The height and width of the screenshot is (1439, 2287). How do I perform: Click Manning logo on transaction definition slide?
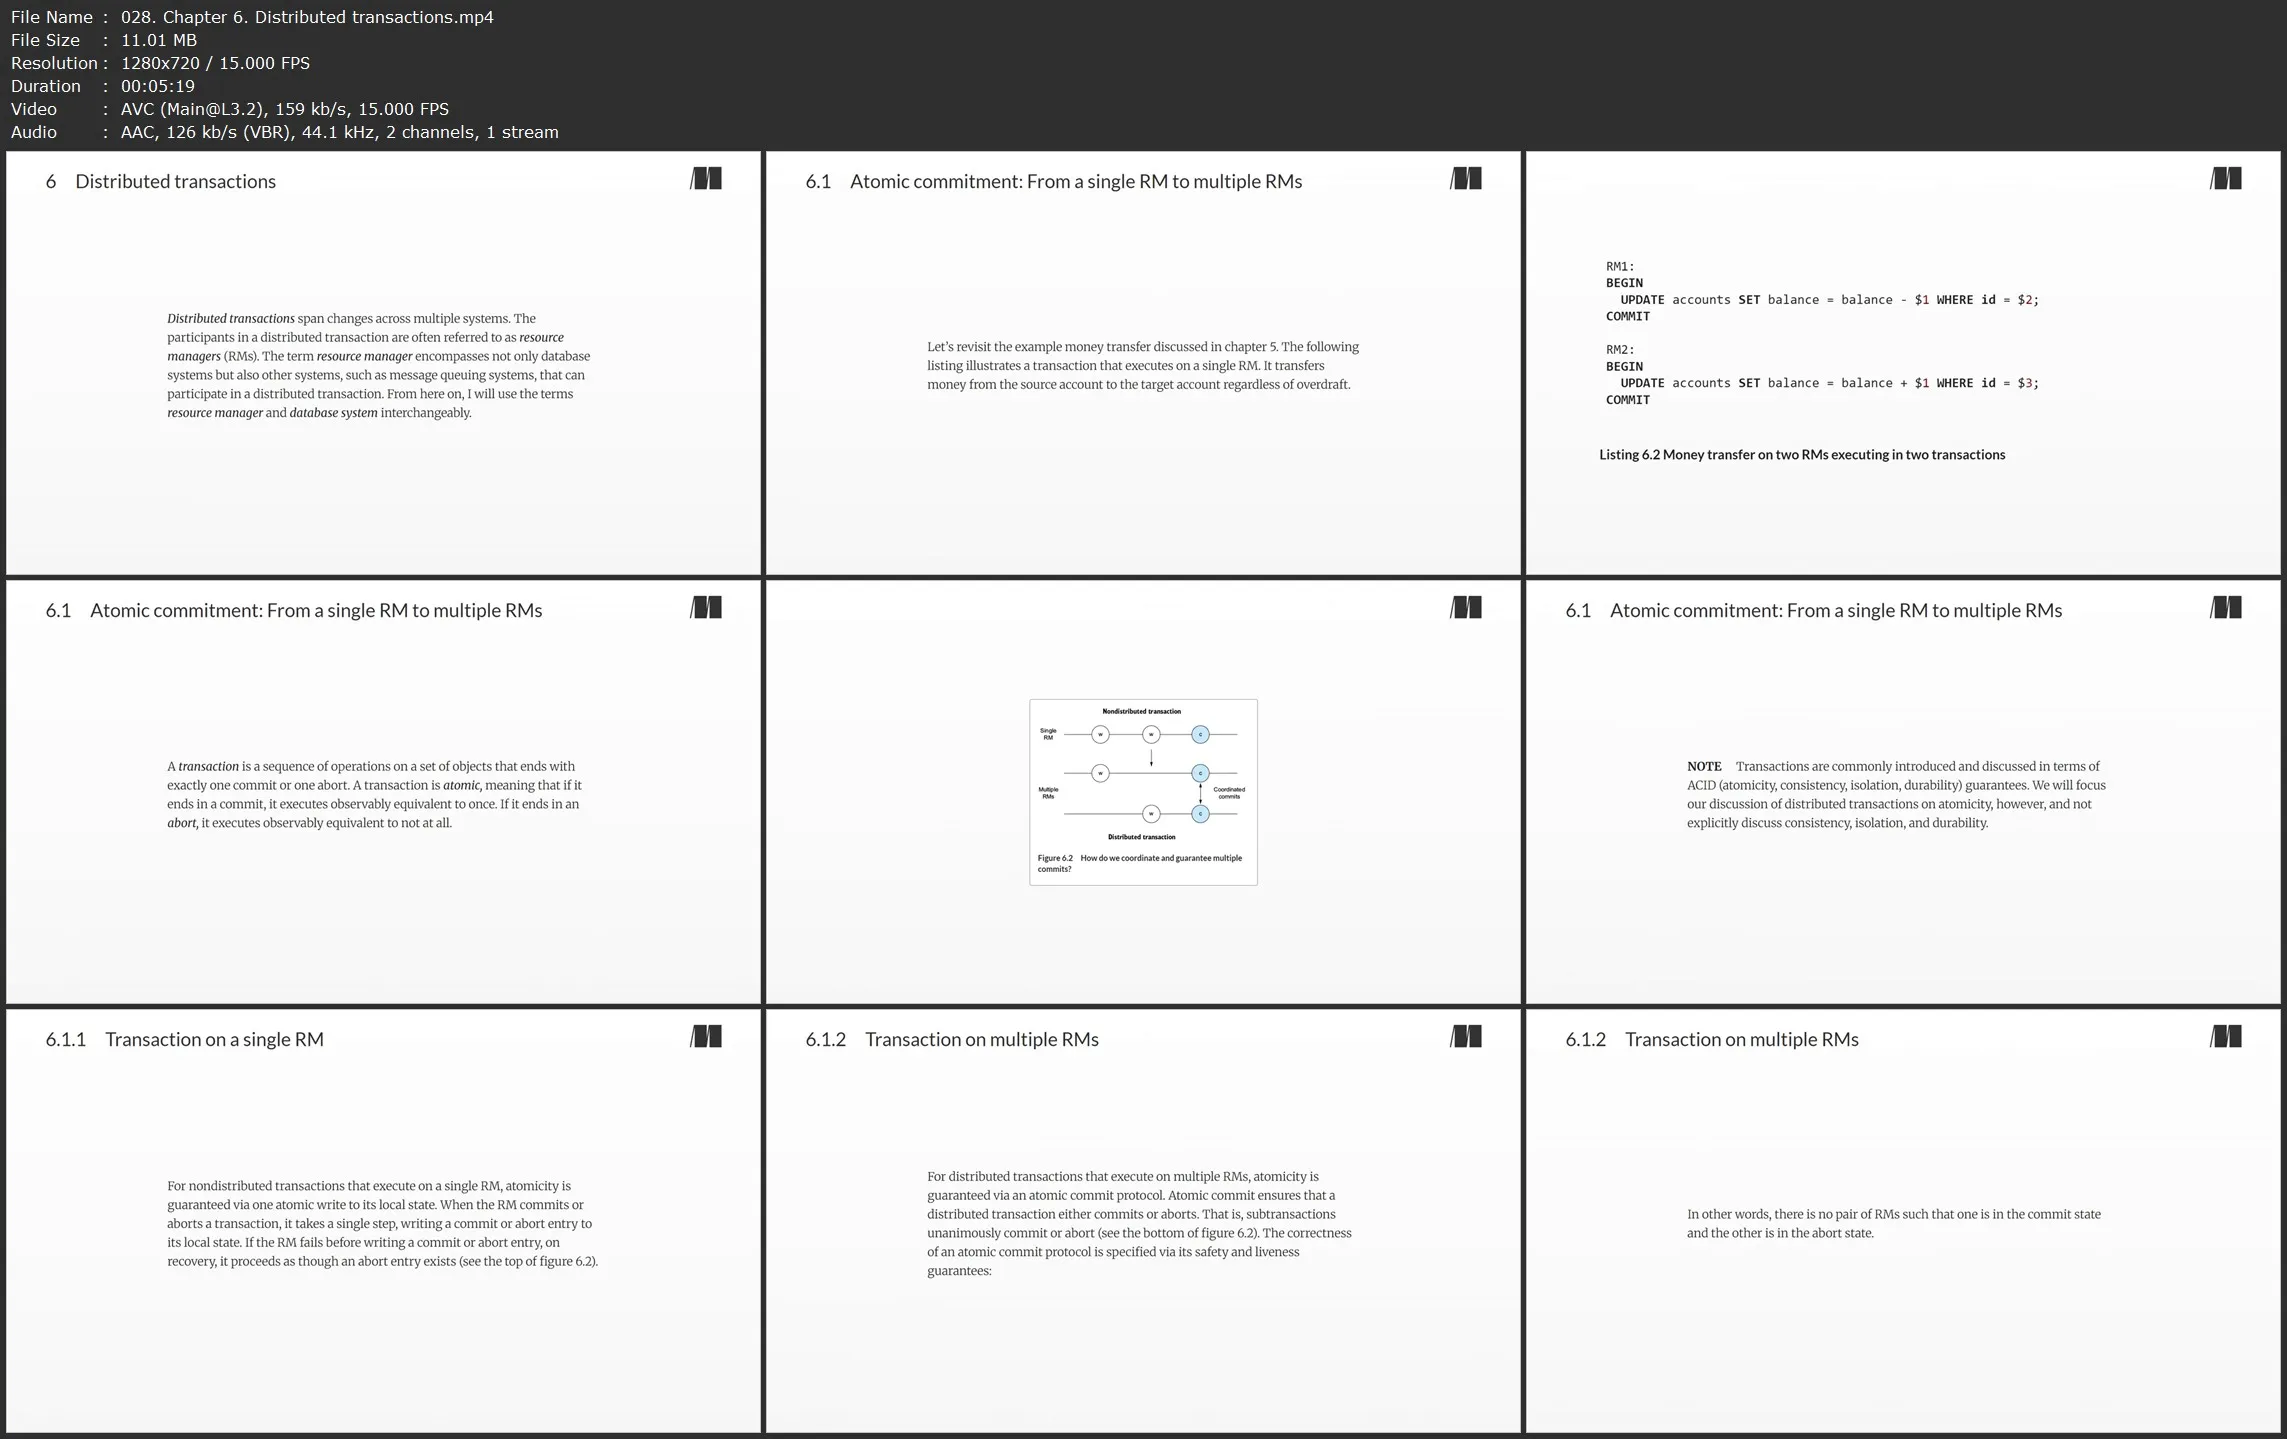(x=706, y=608)
